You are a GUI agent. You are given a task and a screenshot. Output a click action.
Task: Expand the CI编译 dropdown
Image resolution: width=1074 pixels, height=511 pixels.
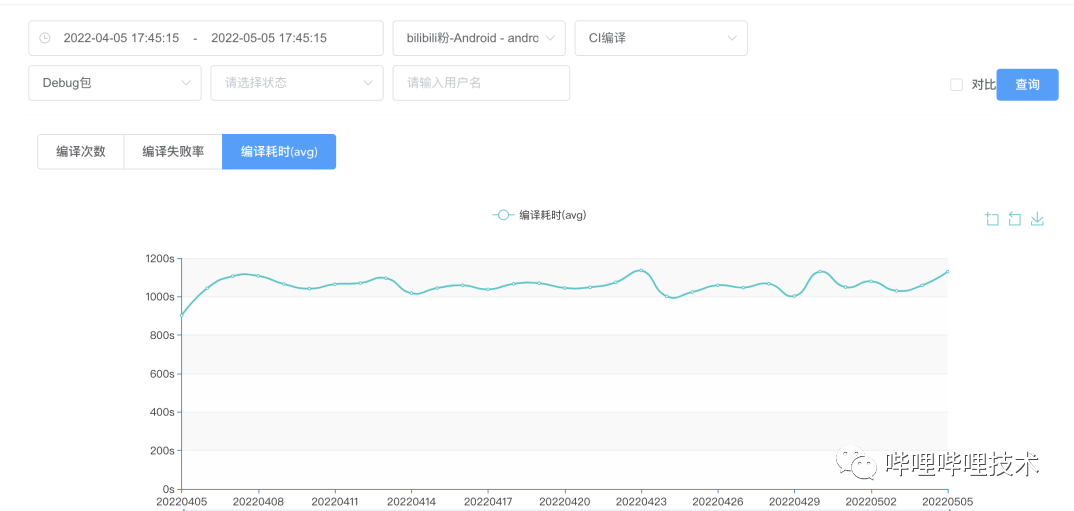[660, 38]
